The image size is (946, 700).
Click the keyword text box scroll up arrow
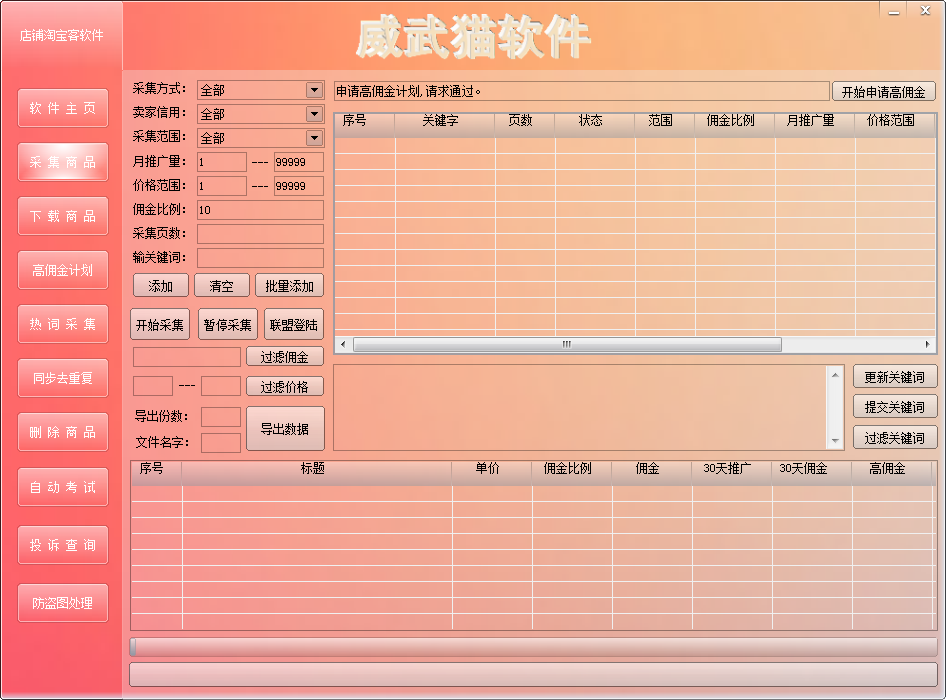point(835,375)
